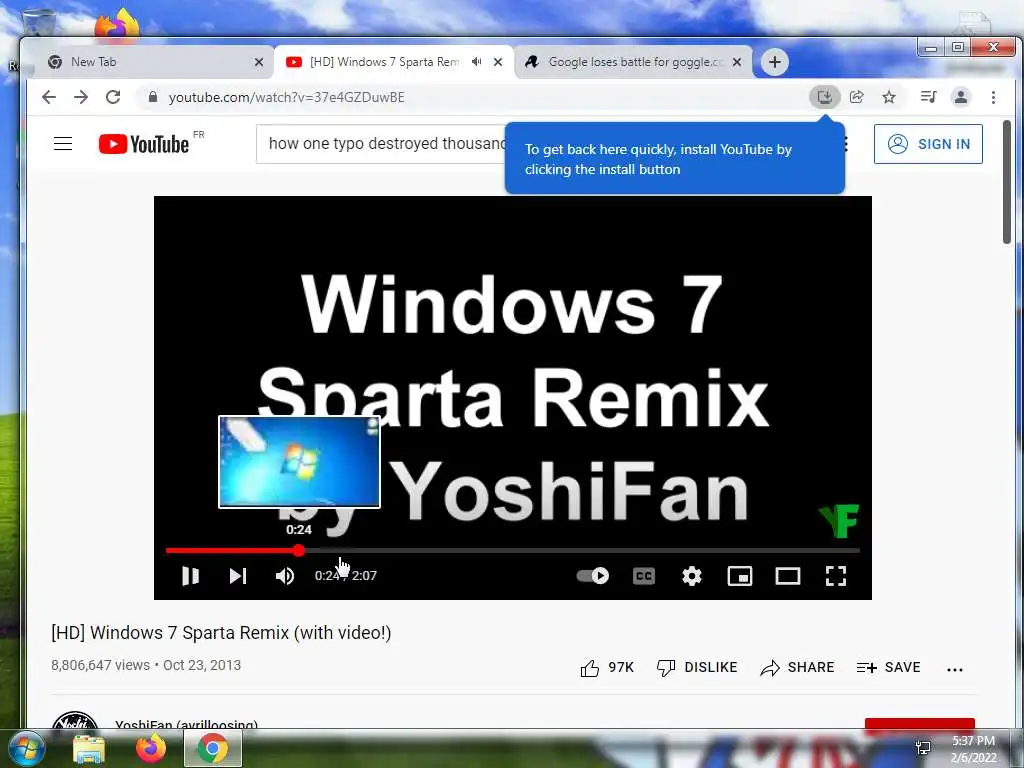This screenshot has width=1024, height=768.
Task: Share this page via the toolbar share icon
Action: point(857,97)
